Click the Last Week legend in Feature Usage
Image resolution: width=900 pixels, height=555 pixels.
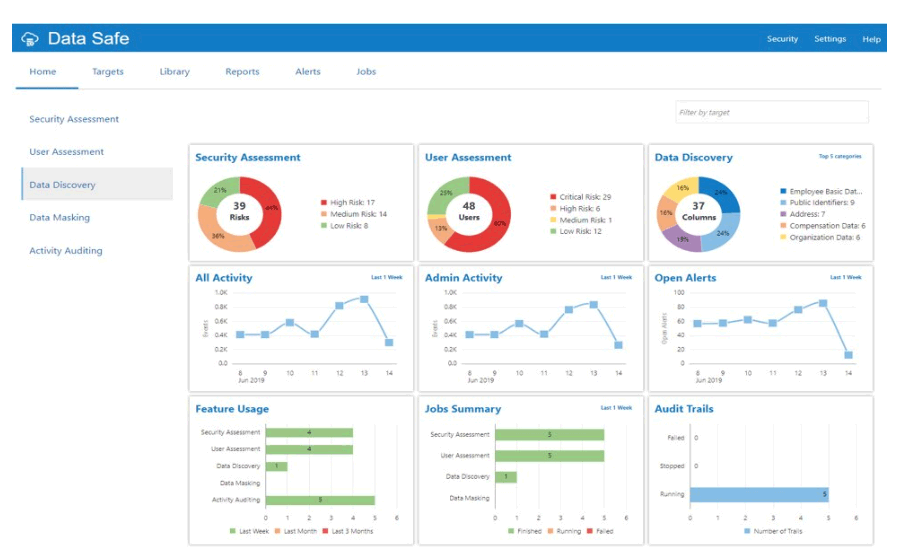pos(249,531)
